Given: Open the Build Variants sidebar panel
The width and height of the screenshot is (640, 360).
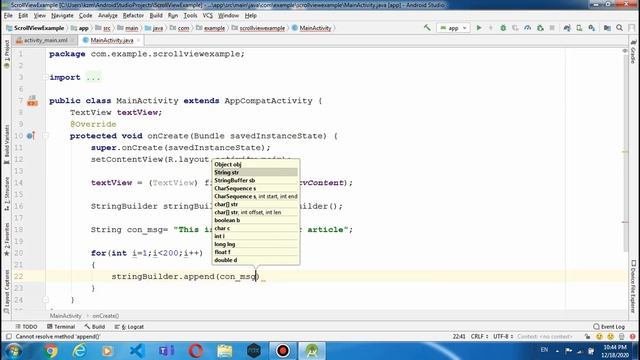Looking at the screenshot, I should [6, 144].
